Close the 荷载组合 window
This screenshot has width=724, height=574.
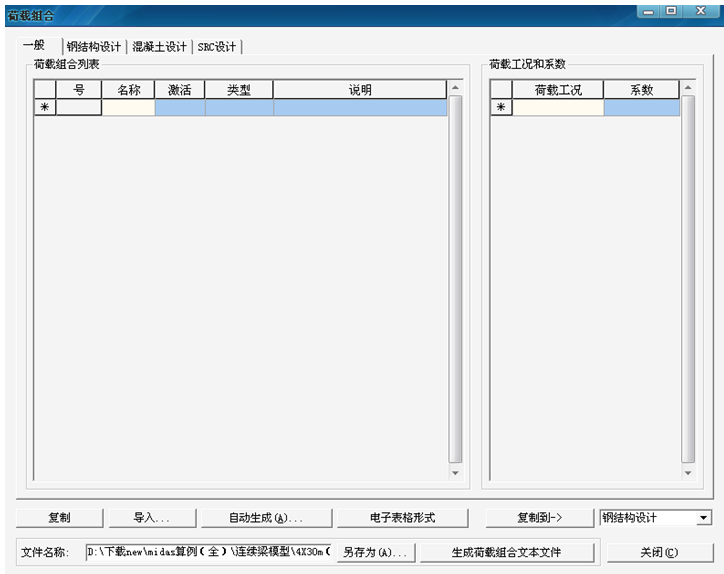click(700, 11)
